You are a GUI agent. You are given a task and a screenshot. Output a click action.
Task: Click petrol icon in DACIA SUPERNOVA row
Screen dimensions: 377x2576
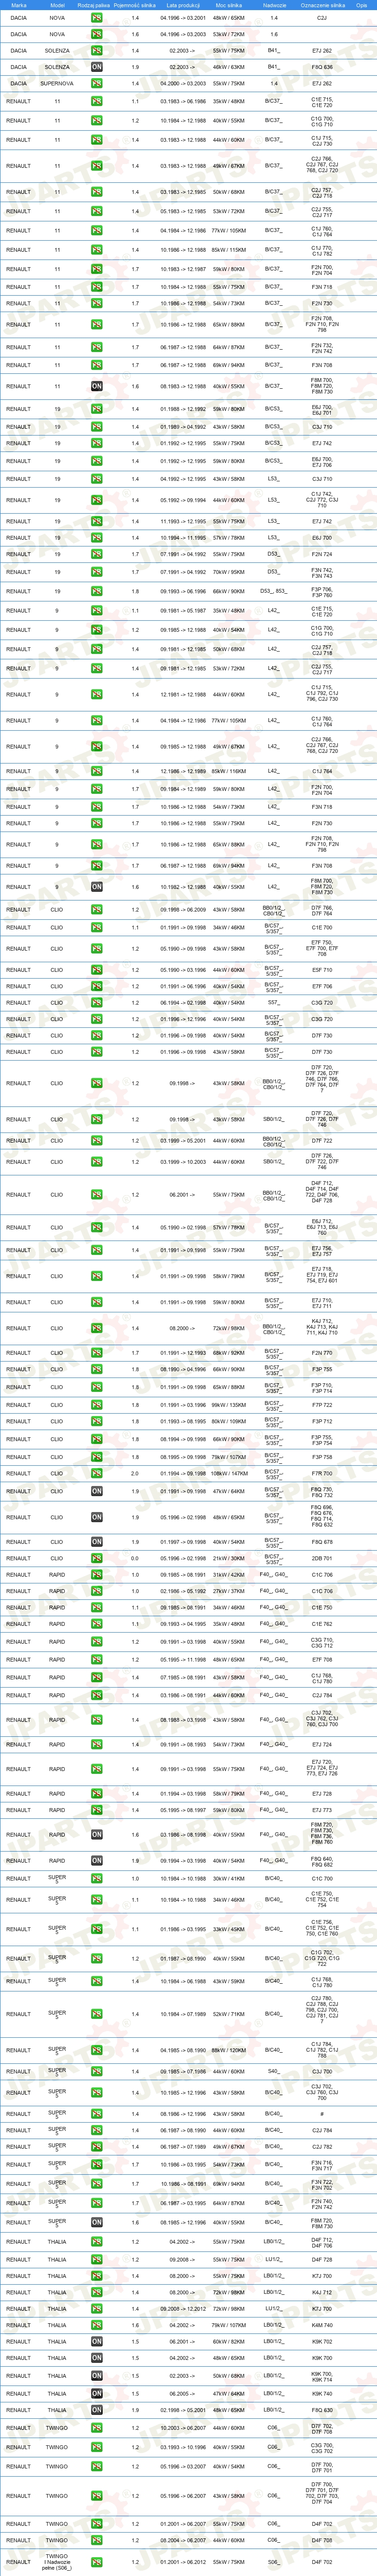click(97, 84)
